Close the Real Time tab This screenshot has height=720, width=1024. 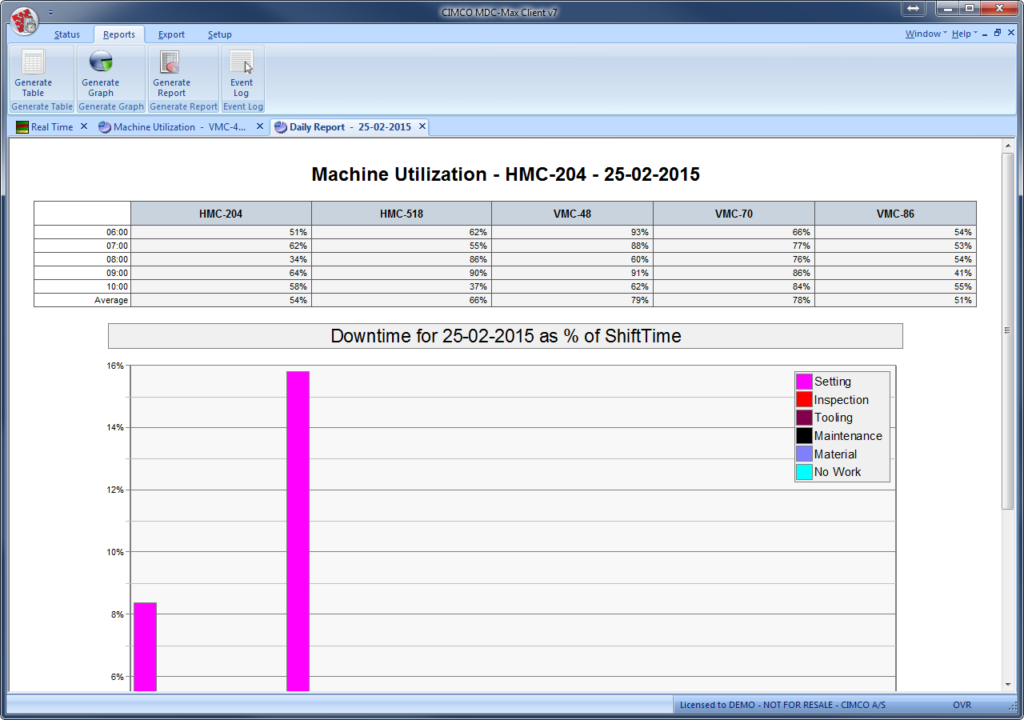coord(84,126)
